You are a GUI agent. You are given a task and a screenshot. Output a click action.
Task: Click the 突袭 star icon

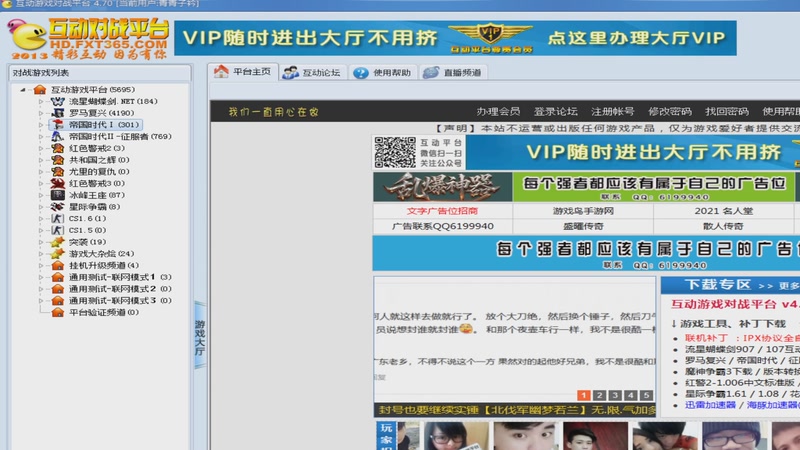58,242
